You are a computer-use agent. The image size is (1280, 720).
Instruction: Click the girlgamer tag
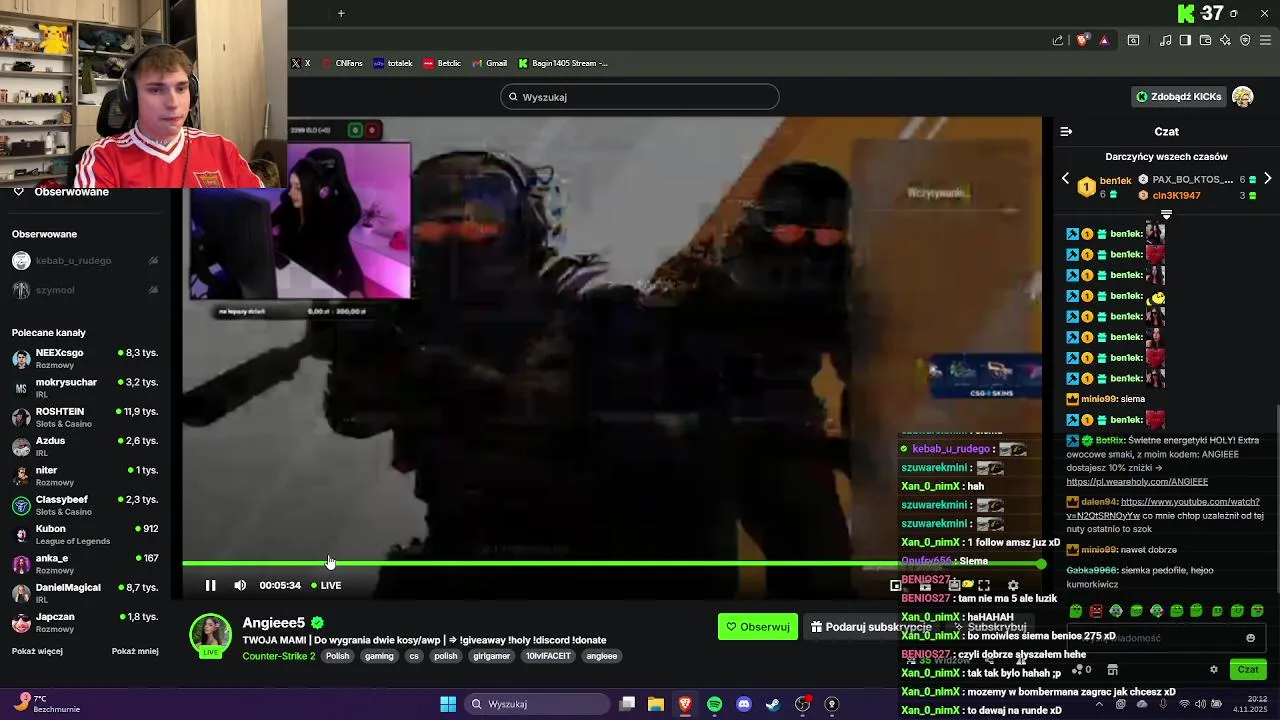(492, 656)
